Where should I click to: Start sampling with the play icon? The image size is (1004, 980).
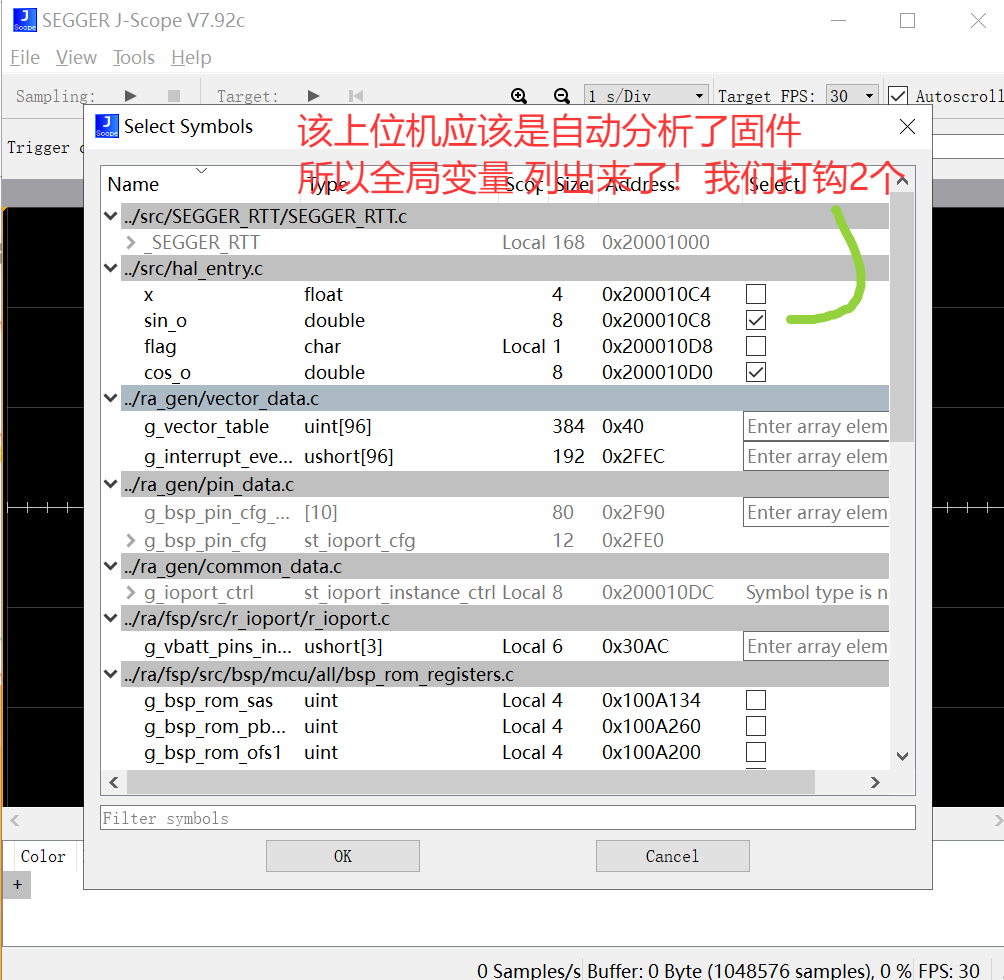[x=131, y=96]
